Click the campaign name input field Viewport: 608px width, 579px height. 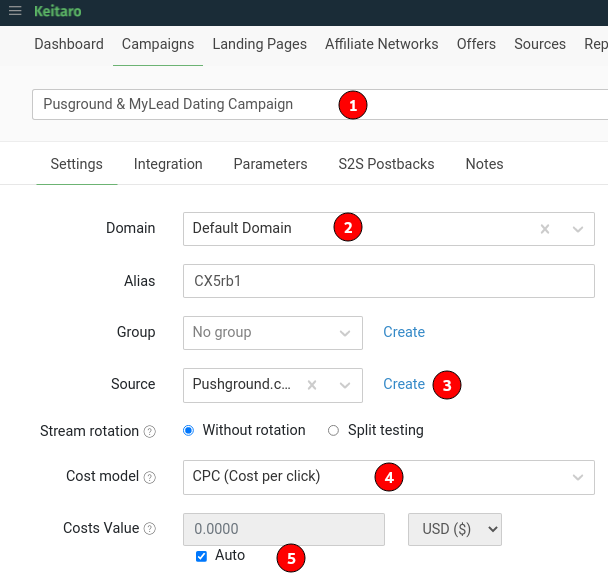tap(320, 104)
